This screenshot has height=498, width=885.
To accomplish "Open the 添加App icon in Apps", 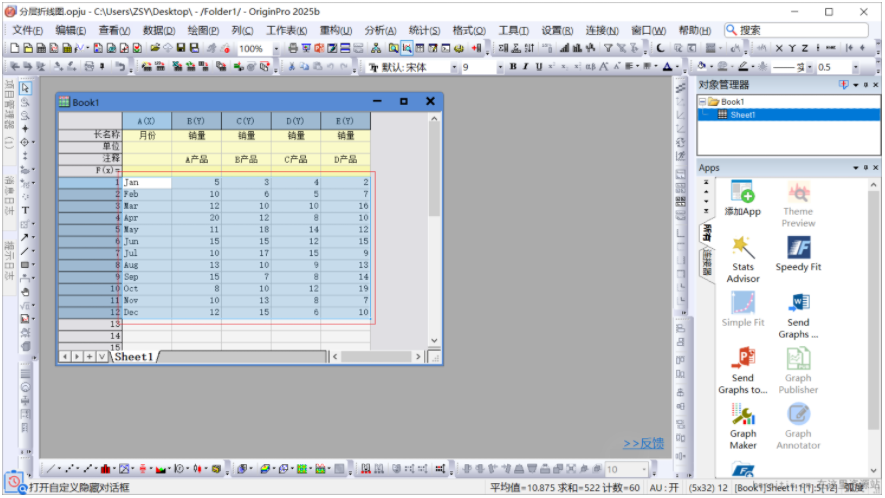I will [x=743, y=198].
